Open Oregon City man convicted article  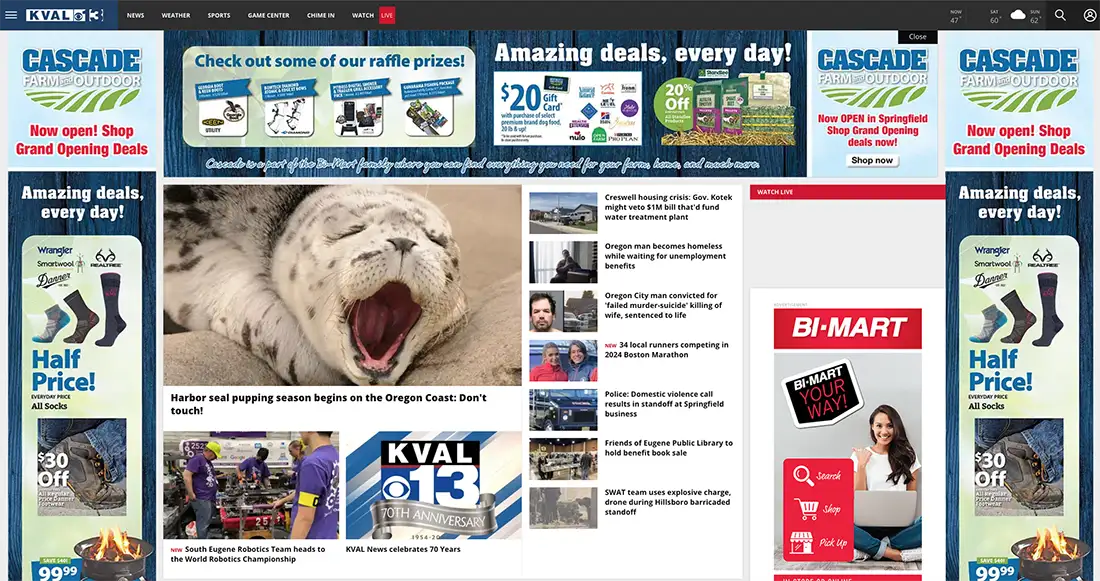pyautogui.click(x=663, y=305)
